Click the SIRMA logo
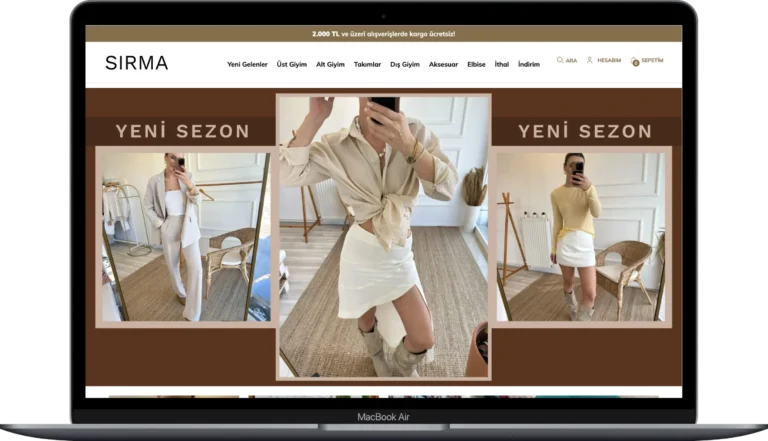Image resolution: width=768 pixels, height=441 pixels. [137, 63]
